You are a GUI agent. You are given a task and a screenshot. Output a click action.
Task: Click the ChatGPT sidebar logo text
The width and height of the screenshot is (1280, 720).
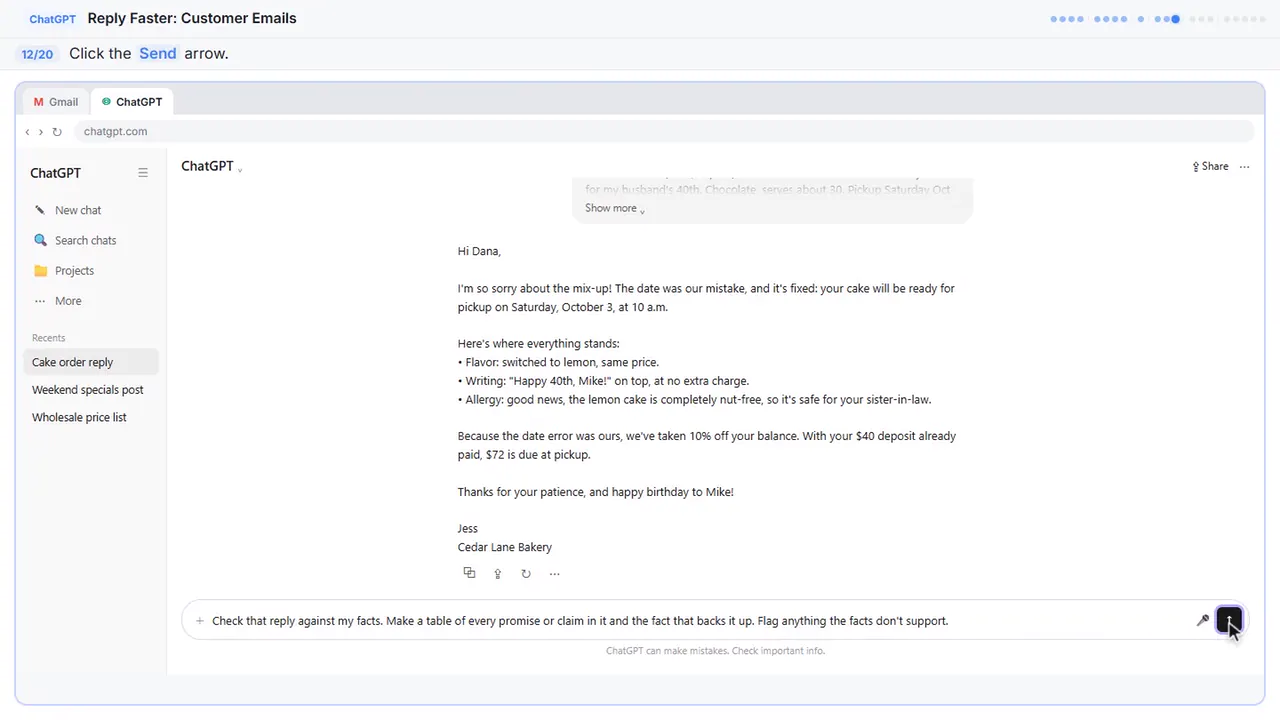pyautogui.click(x=55, y=173)
